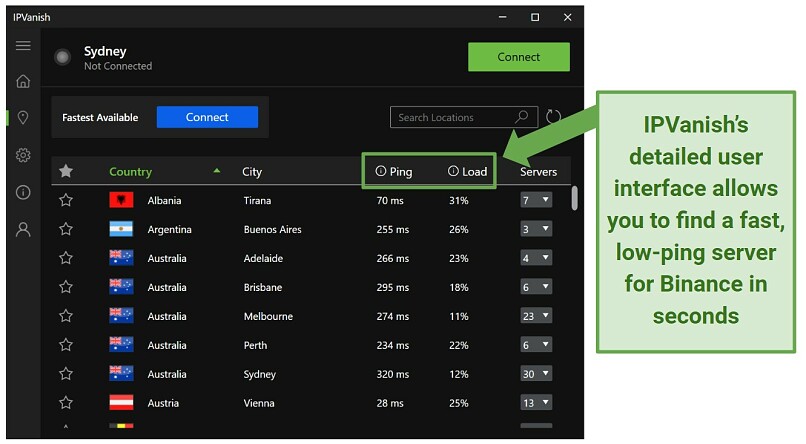Star the Australia Adelaide server
806x444 pixels.
(x=66, y=257)
